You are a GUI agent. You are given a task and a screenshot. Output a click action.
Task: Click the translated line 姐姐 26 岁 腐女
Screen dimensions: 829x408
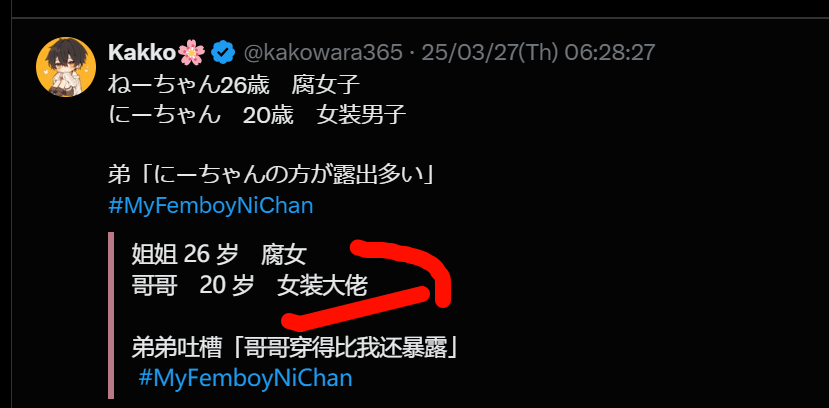tap(219, 256)
